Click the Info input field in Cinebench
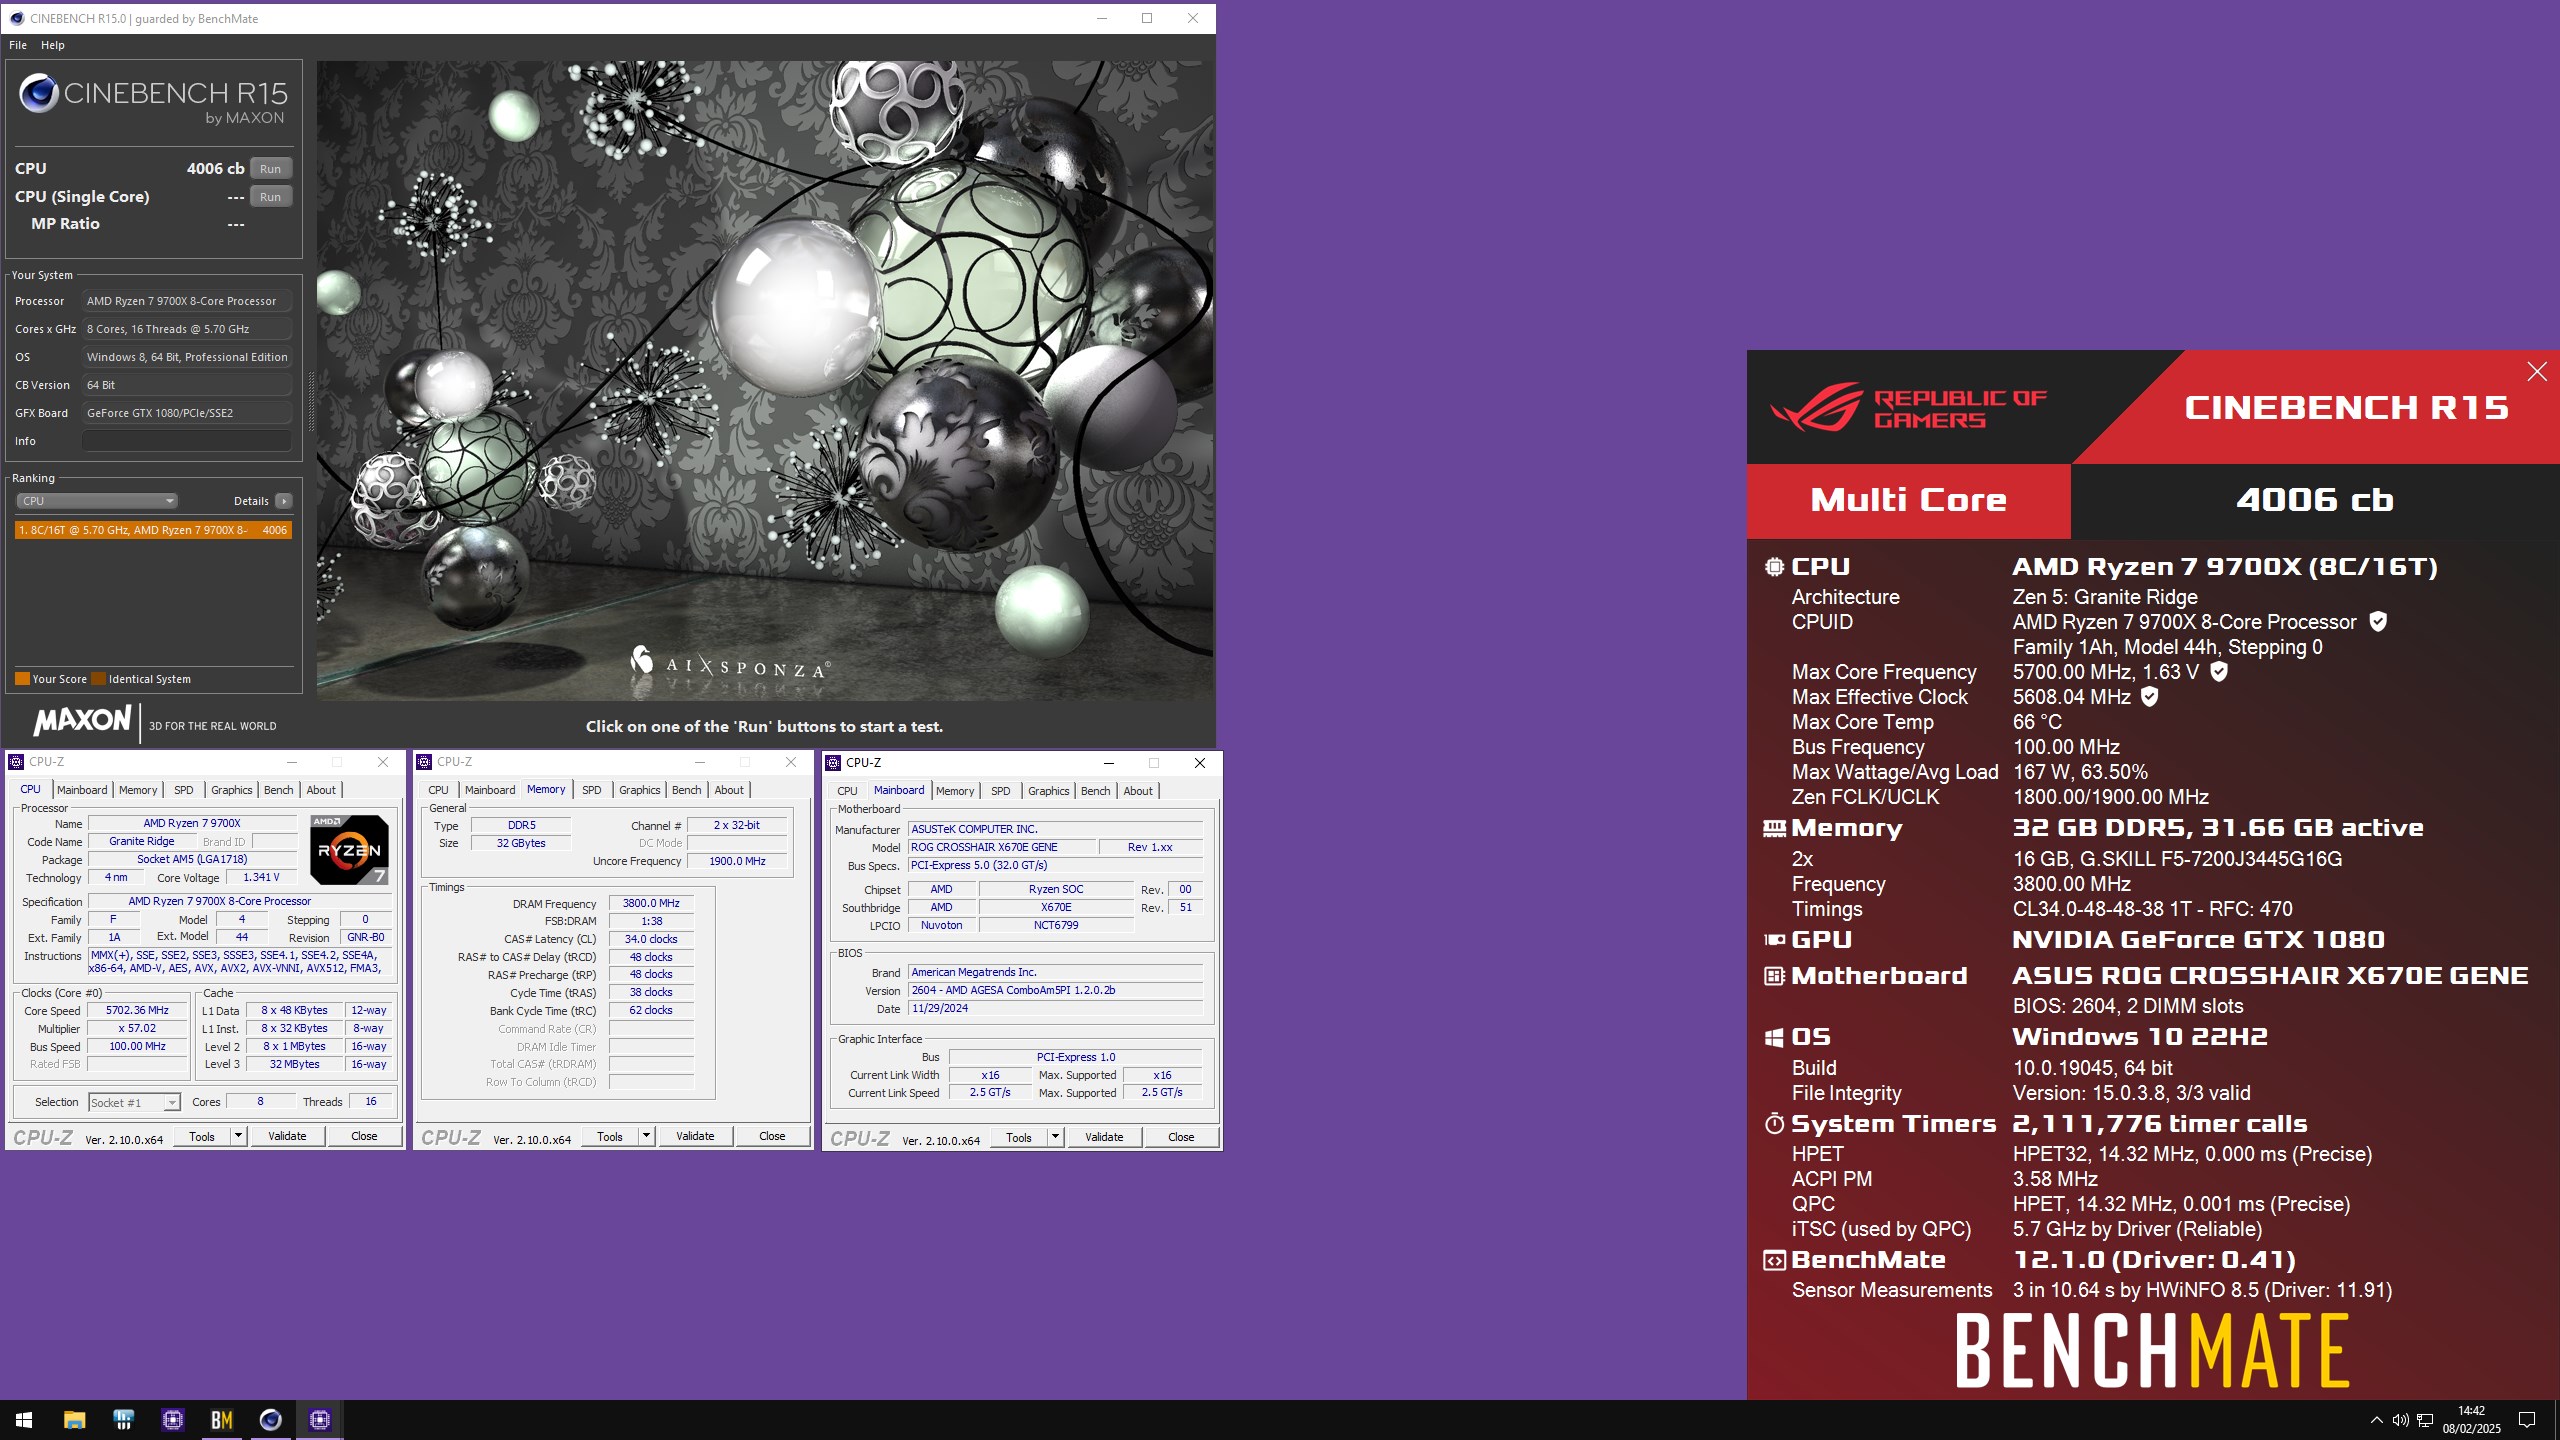This screenshot has width=2560, height=1440. 187,441
